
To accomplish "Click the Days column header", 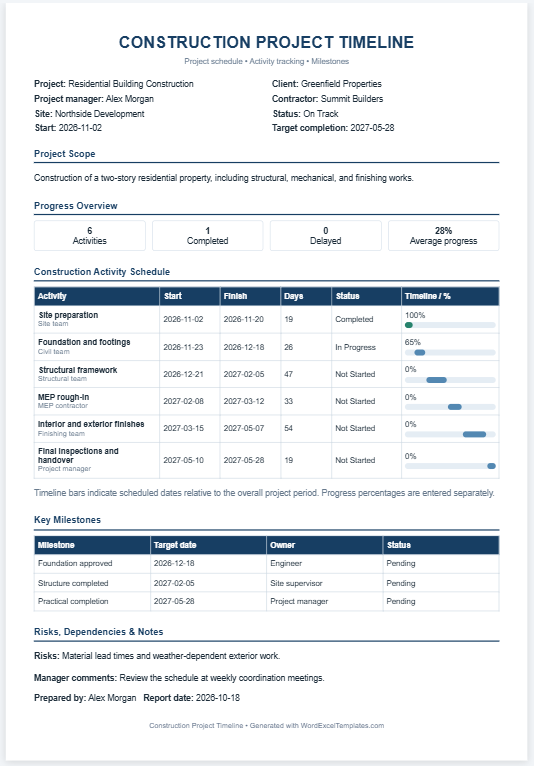I will click(306, 296).
